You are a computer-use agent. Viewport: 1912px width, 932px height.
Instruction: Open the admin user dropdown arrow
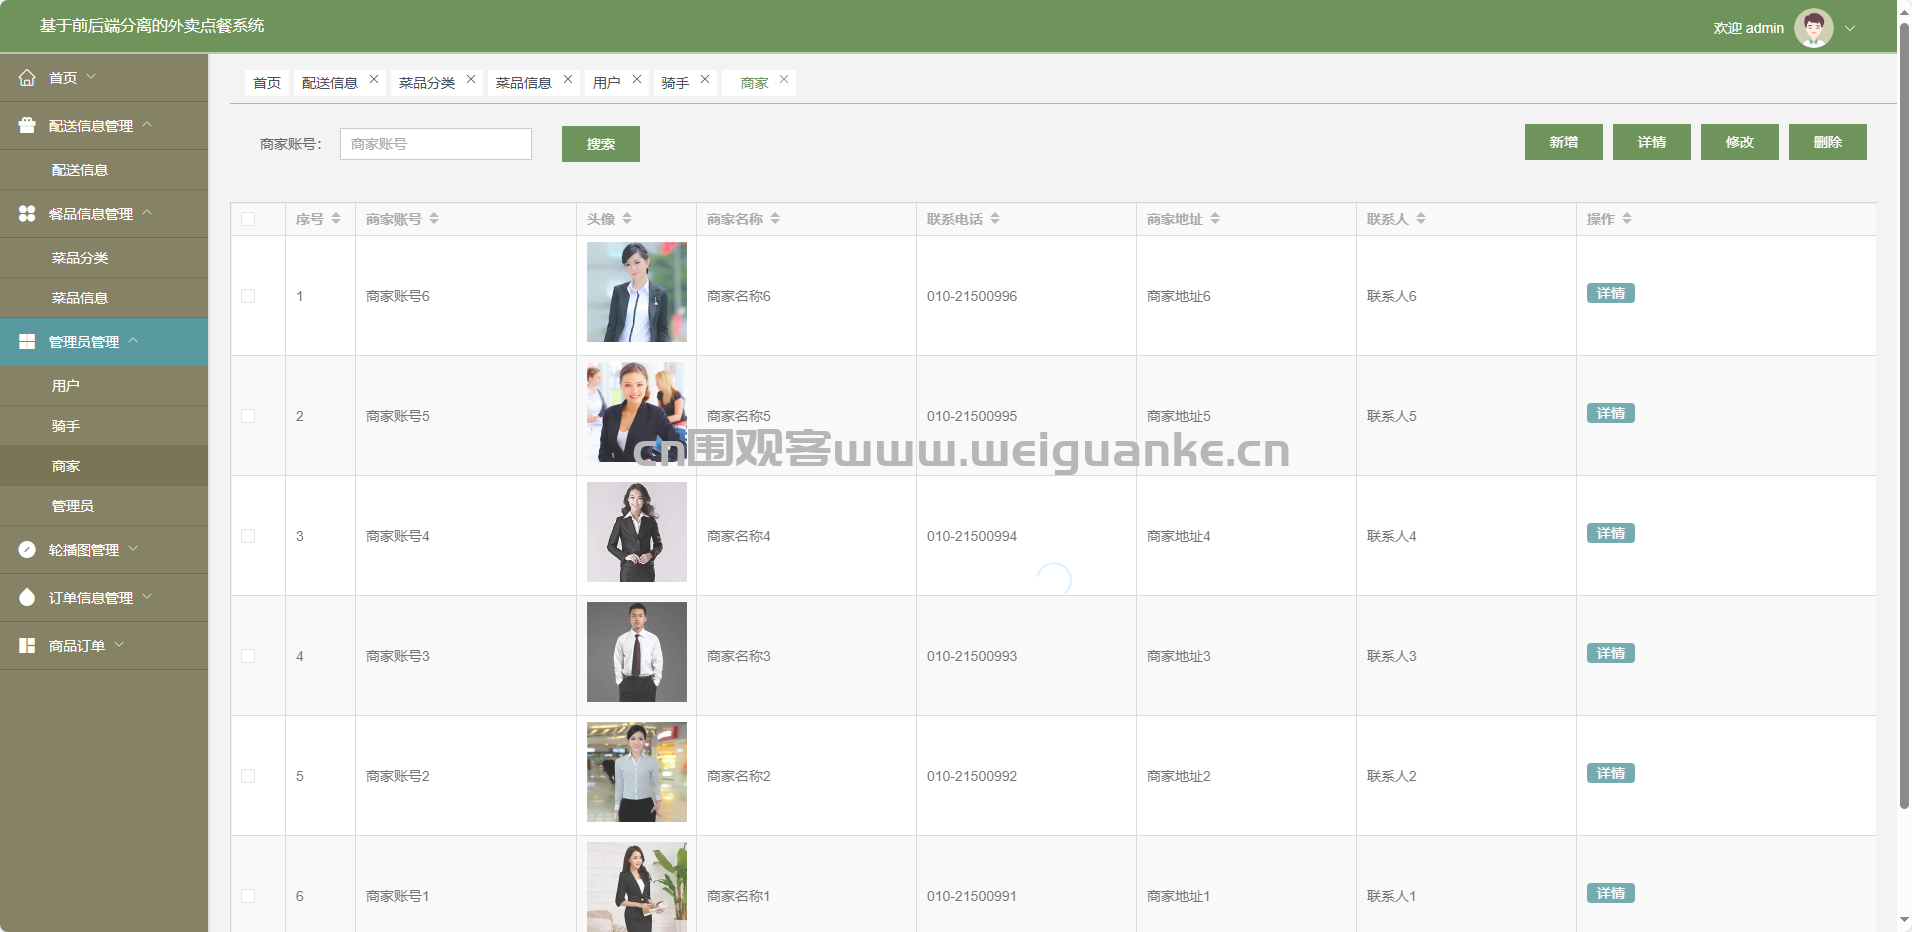(x=1850, y=28)
